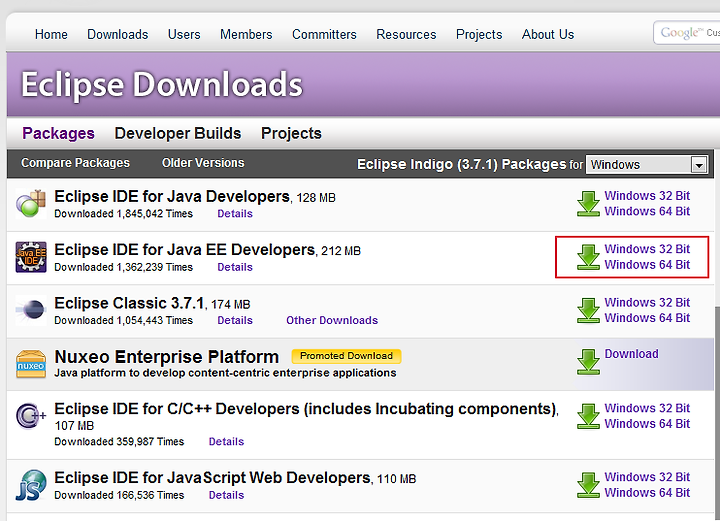Download Eclipse Classic Windows 64 Bit
720x521 pixels.
point(647,318)
